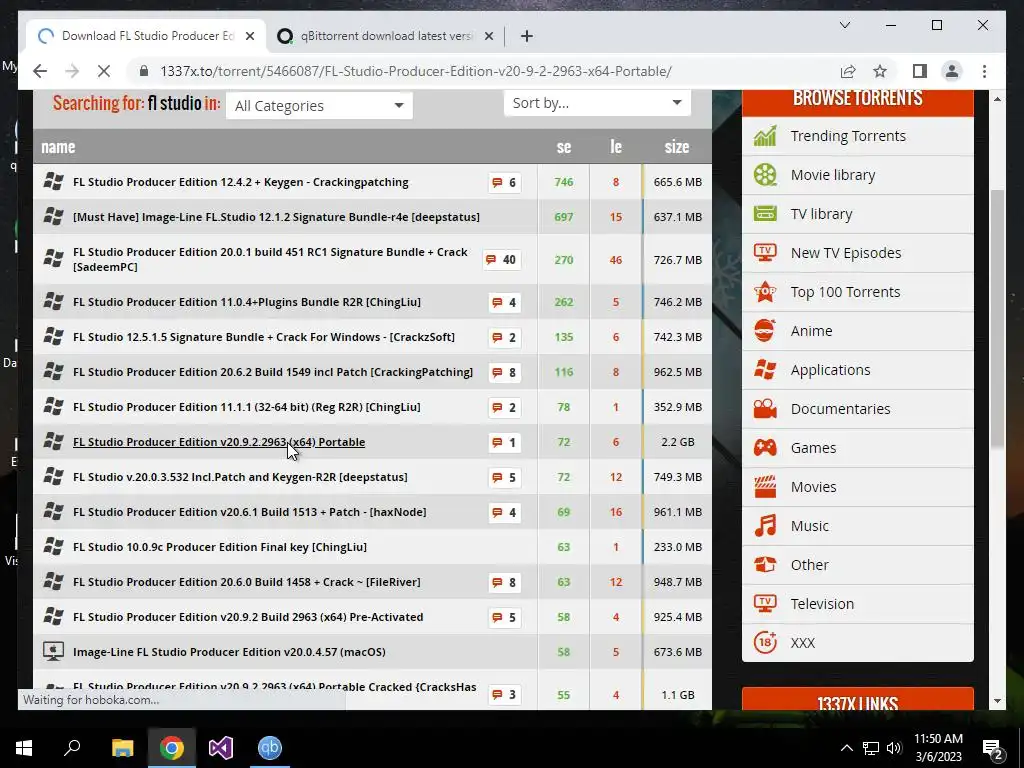The width and height of the screenshot is (1024, 768).
Task: Click the page vertical scrollbar thumb
Action: [997, 319]
